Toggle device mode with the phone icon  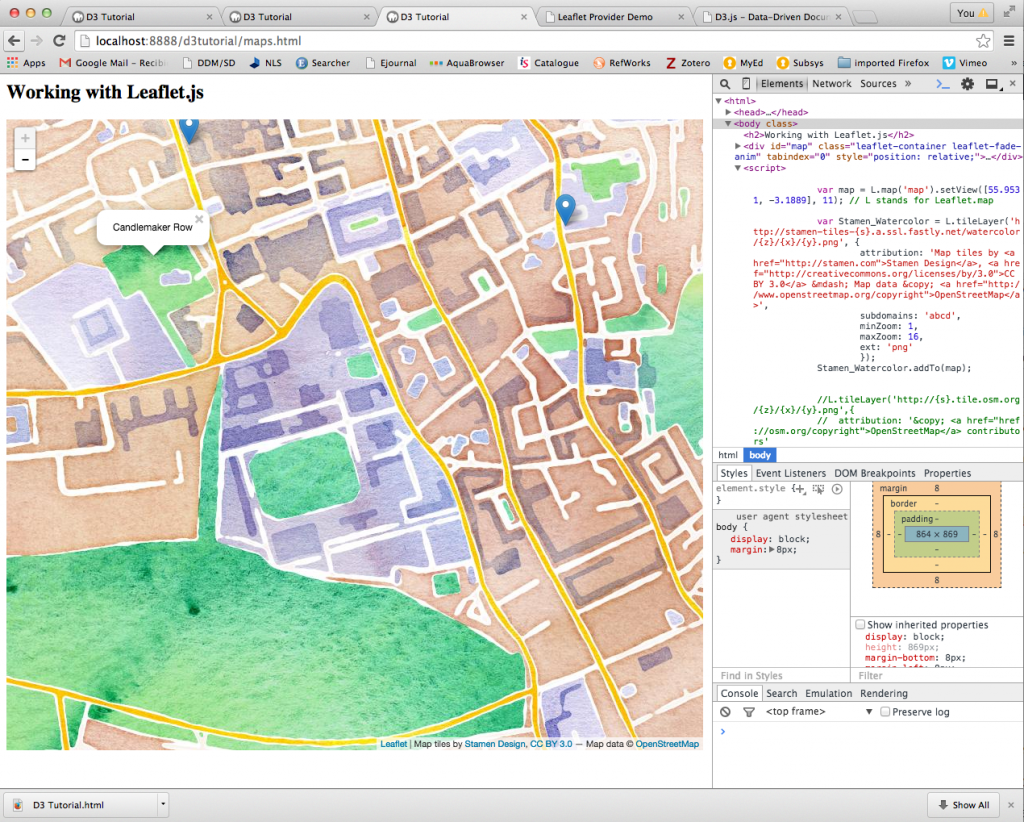pyautogui.click(x=746, y=84)
